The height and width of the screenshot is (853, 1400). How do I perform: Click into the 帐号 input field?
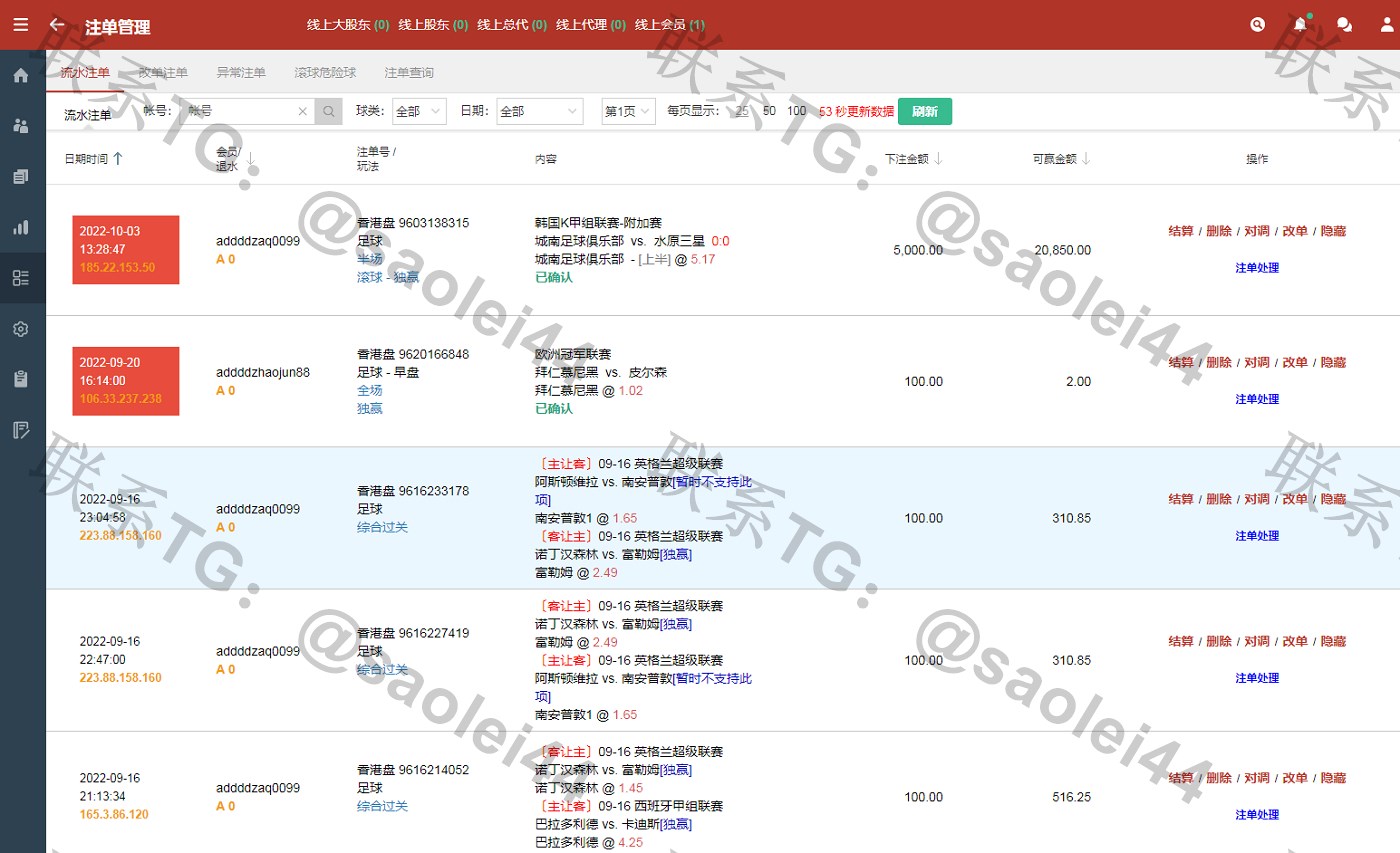coord(238,111)
